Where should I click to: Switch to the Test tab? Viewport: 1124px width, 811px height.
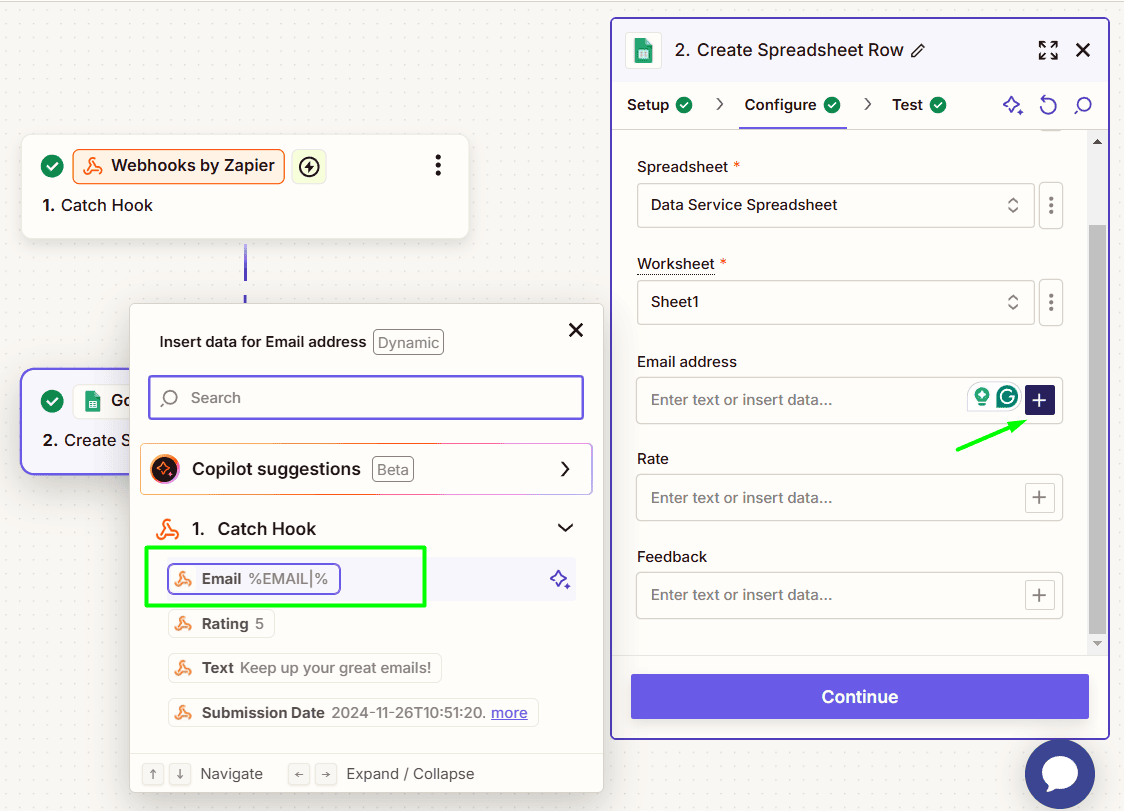coord(918,105)
